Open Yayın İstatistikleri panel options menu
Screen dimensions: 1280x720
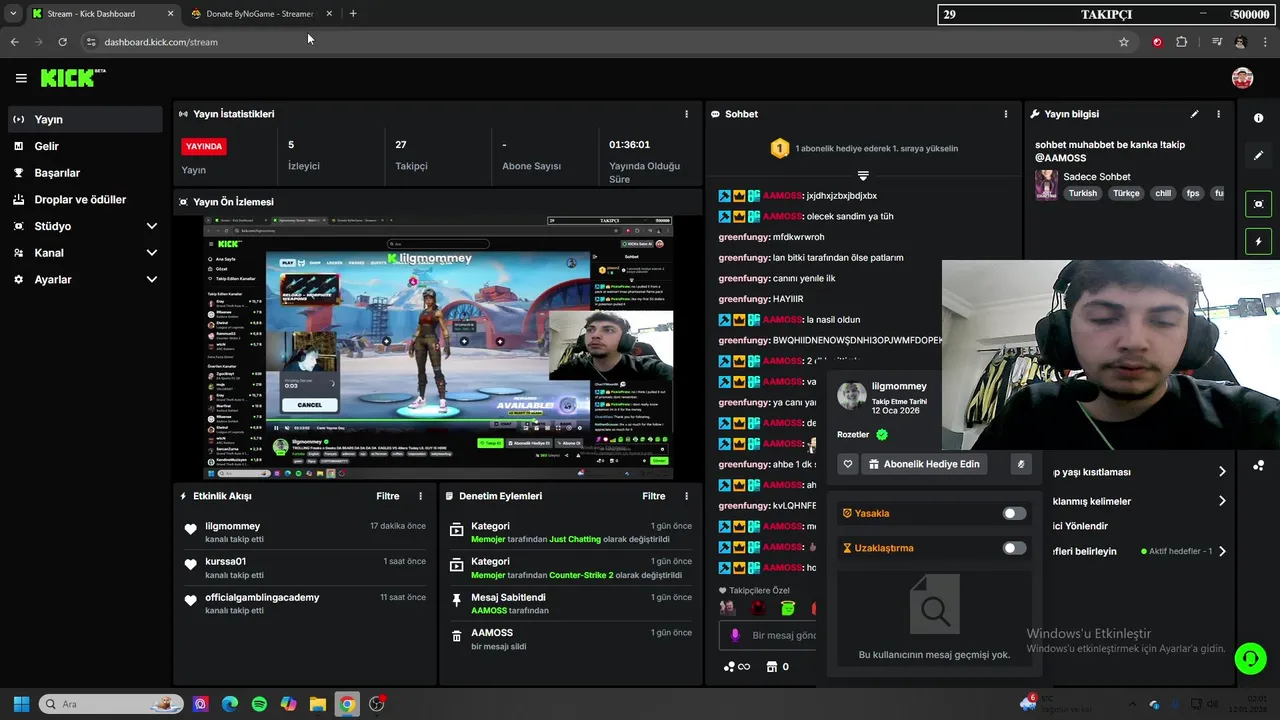coord(686,114)
